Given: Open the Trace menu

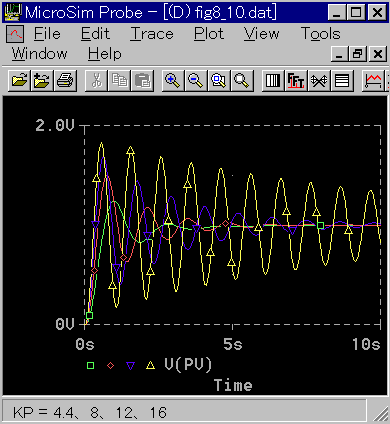Looking at the screenshot, I should tap(152, 34).
